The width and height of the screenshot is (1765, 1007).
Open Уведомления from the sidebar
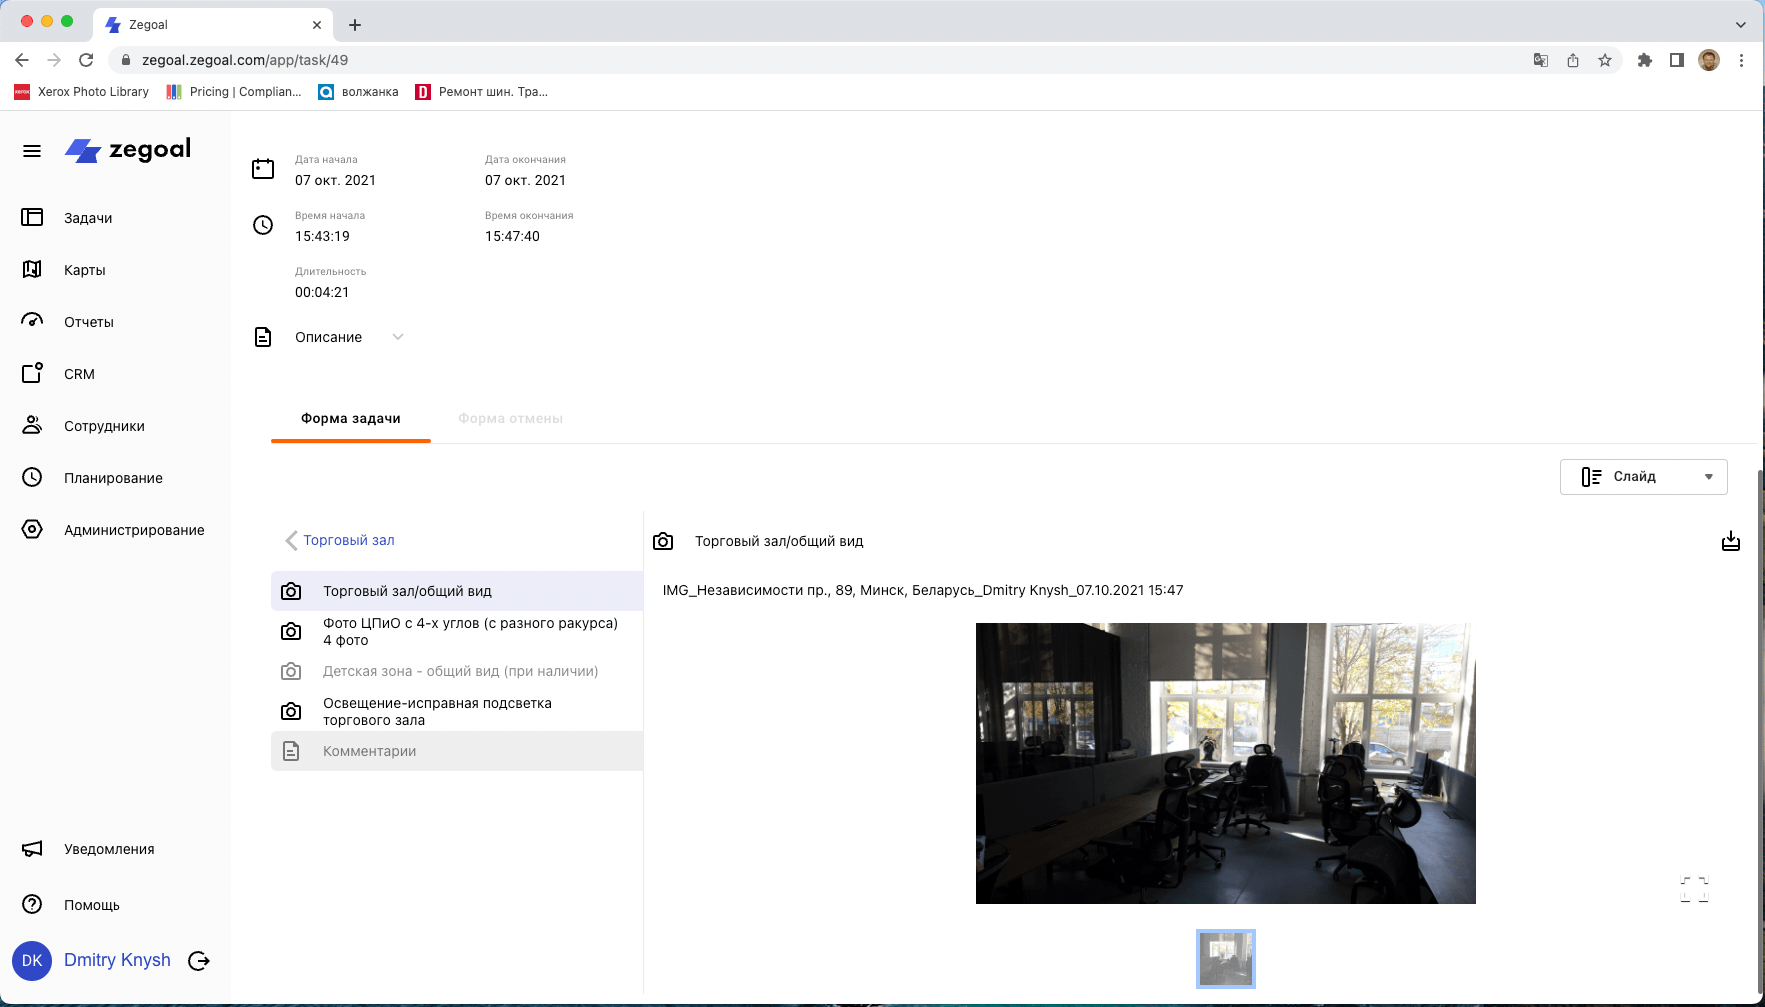[107, 848]
